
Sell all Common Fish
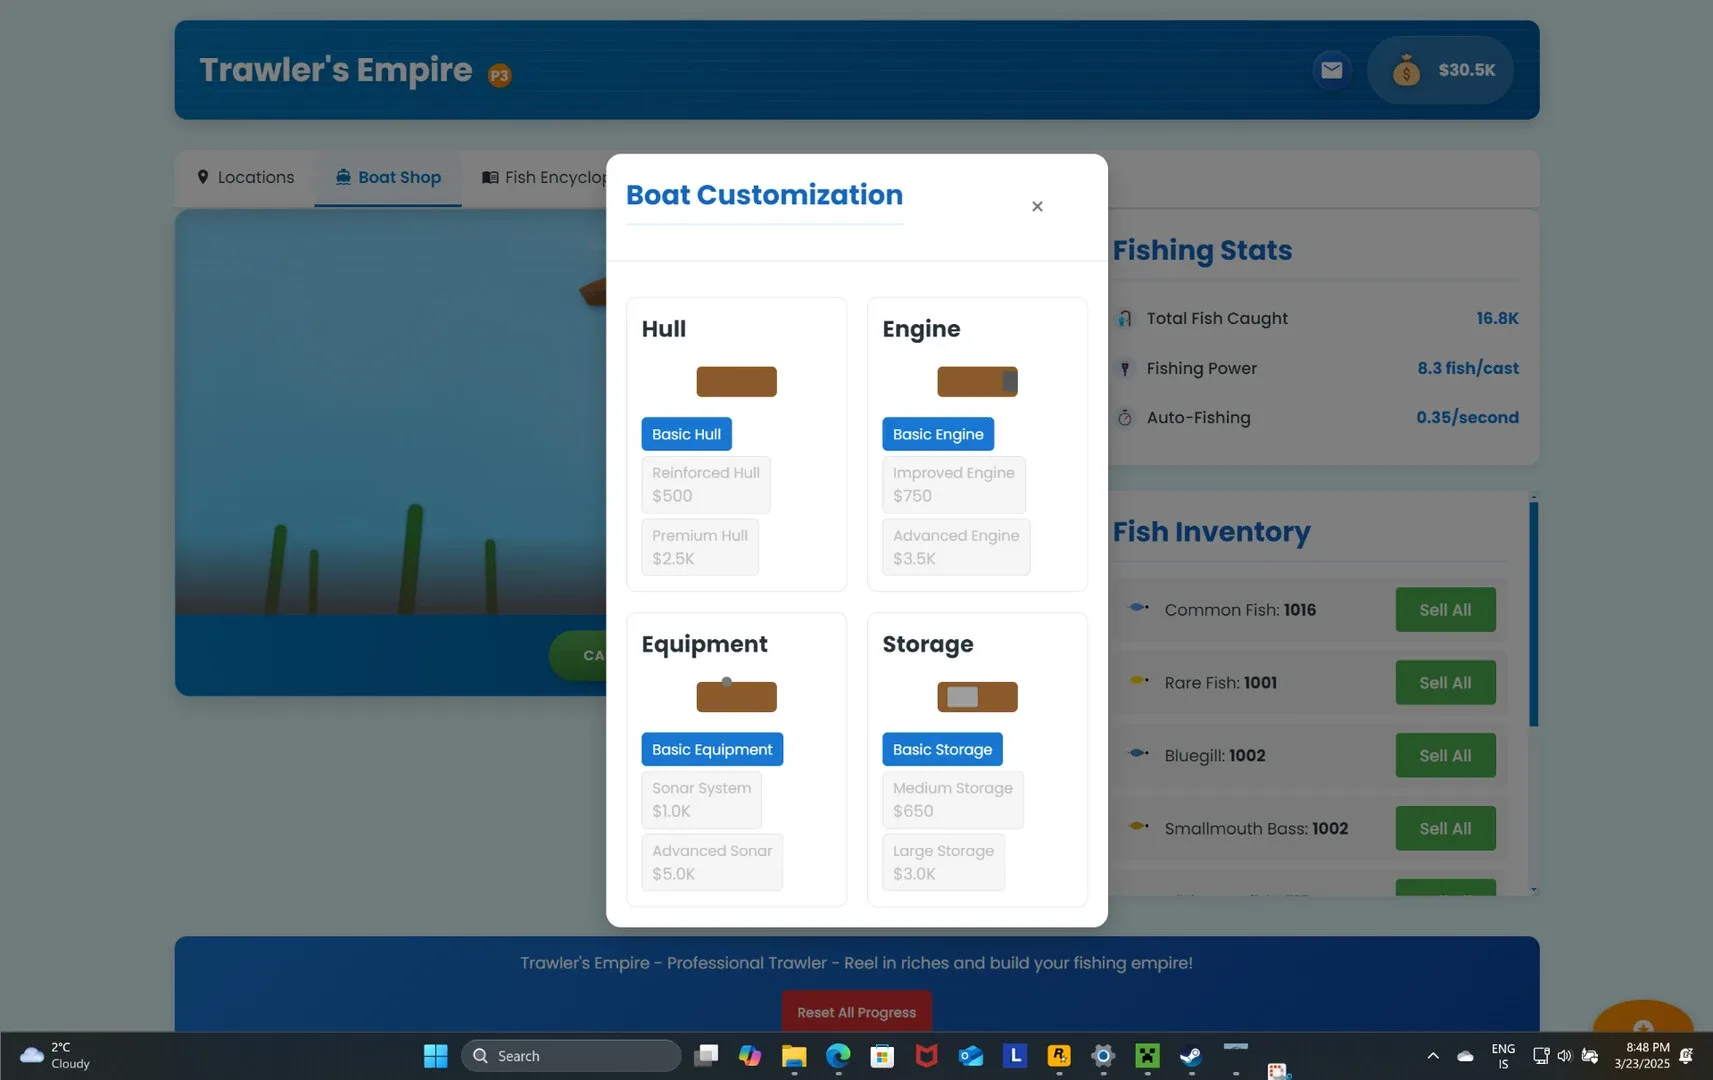[1445, 610]
